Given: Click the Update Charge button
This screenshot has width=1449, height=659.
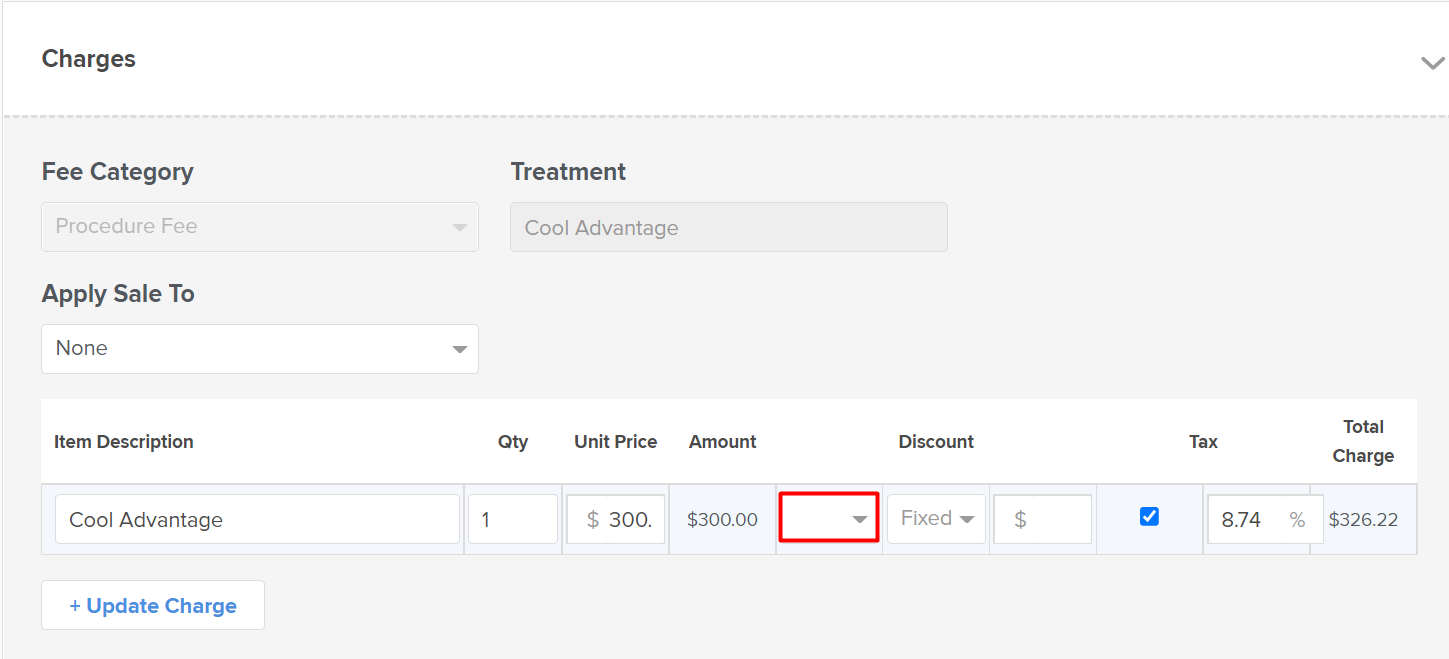Looking at the screenshot, I should [153, 605].
